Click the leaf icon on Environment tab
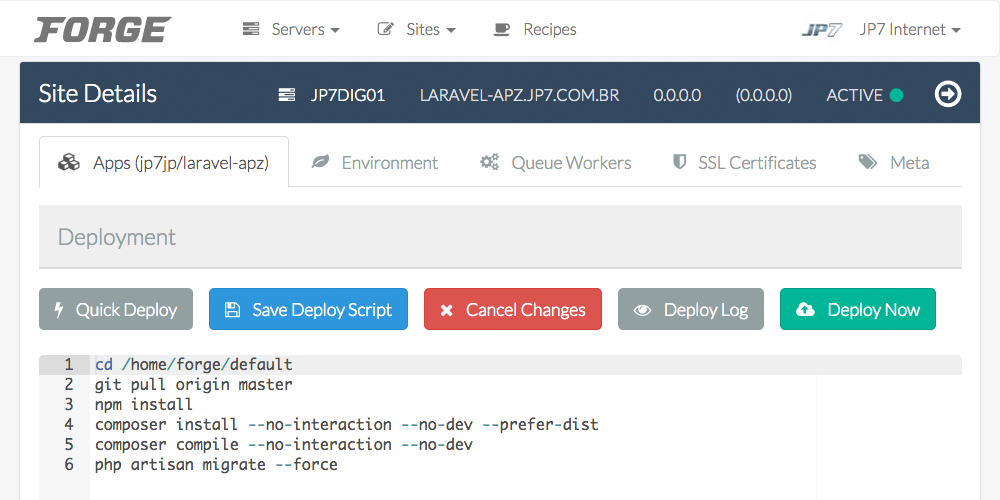Screen dimensions: 1000x500 (x=320, y=162)
